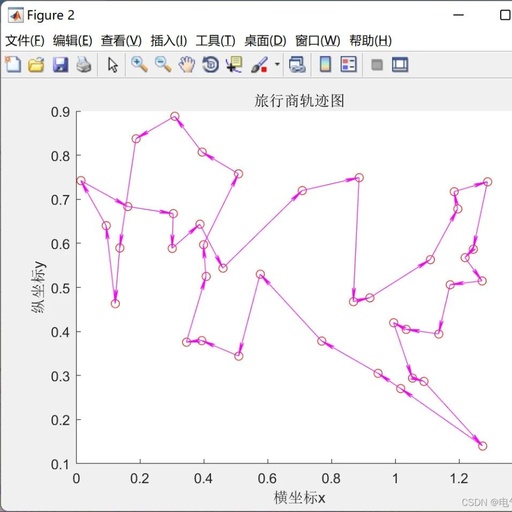This screenshot has height=512, width=512.
Task: Click the MATLAB logo in the title bar
Action: point(16,15)
